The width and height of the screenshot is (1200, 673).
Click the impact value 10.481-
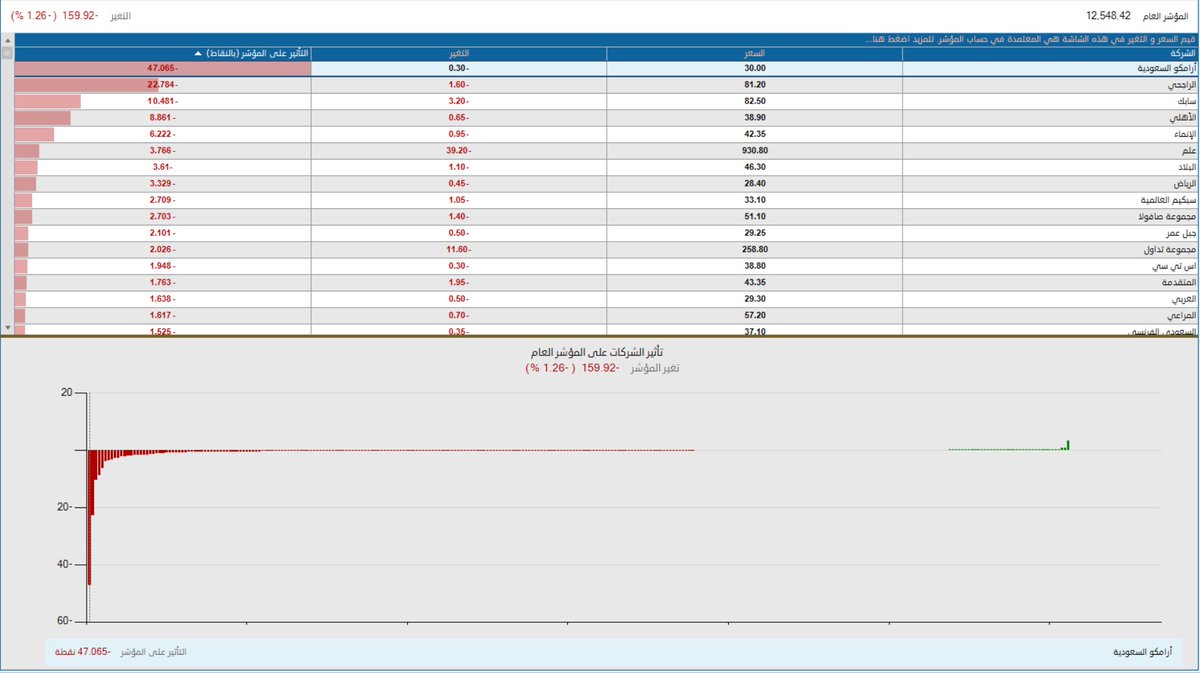(x=162, y=102)
